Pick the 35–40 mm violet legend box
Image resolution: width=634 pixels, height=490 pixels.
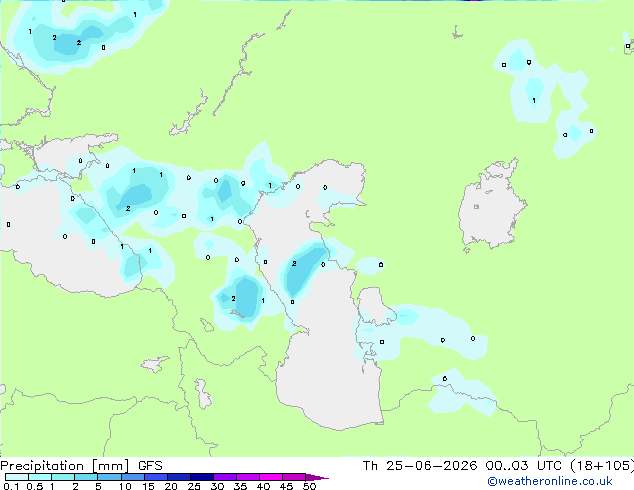tap(247, 477)
